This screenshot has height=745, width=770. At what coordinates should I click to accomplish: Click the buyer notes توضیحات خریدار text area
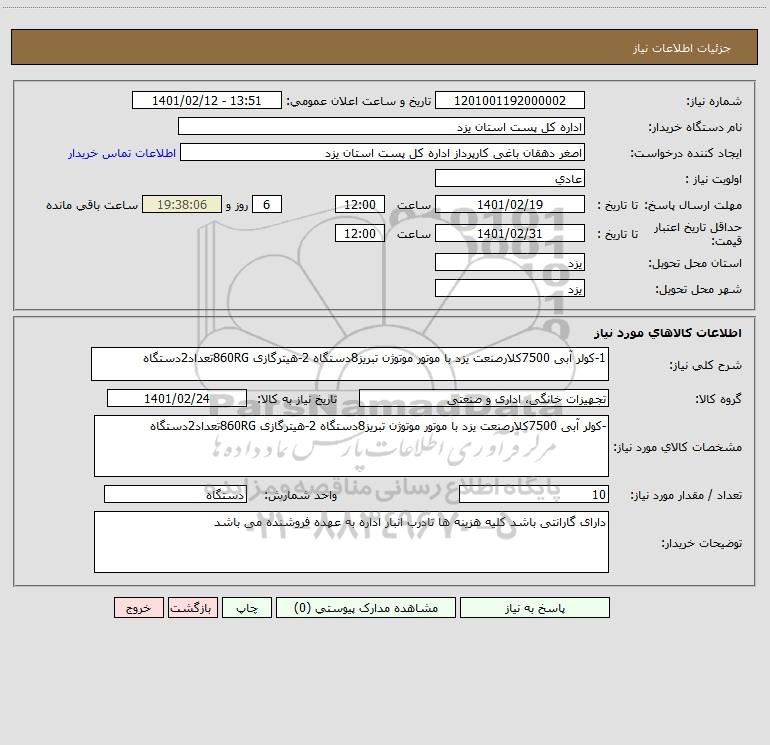[351, 542]
